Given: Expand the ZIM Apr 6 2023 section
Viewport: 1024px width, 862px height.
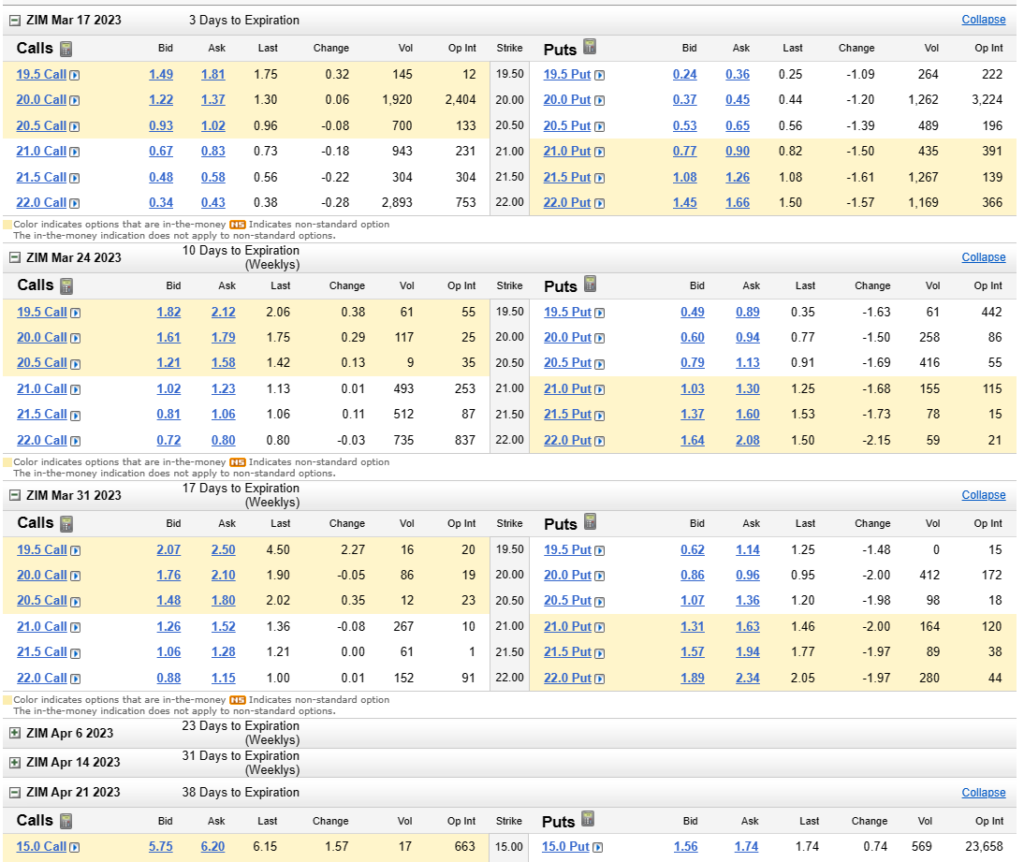Looking at the screenshot, I should [x=14, y=733].
